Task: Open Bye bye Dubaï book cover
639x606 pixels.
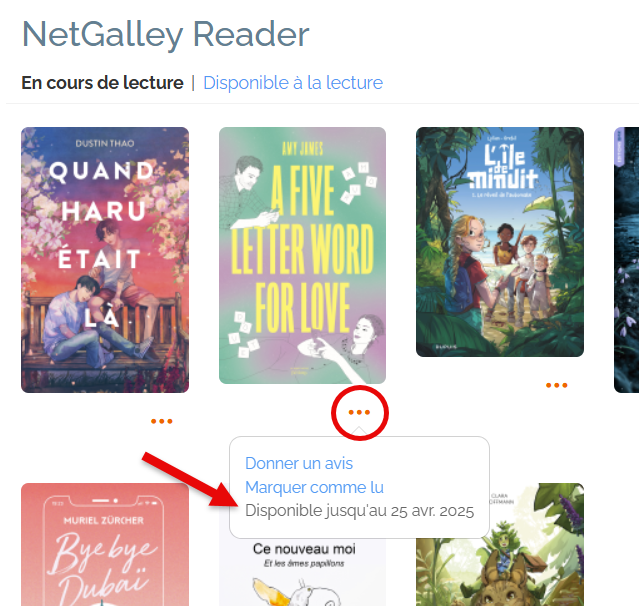Action: tap(105, 544)
